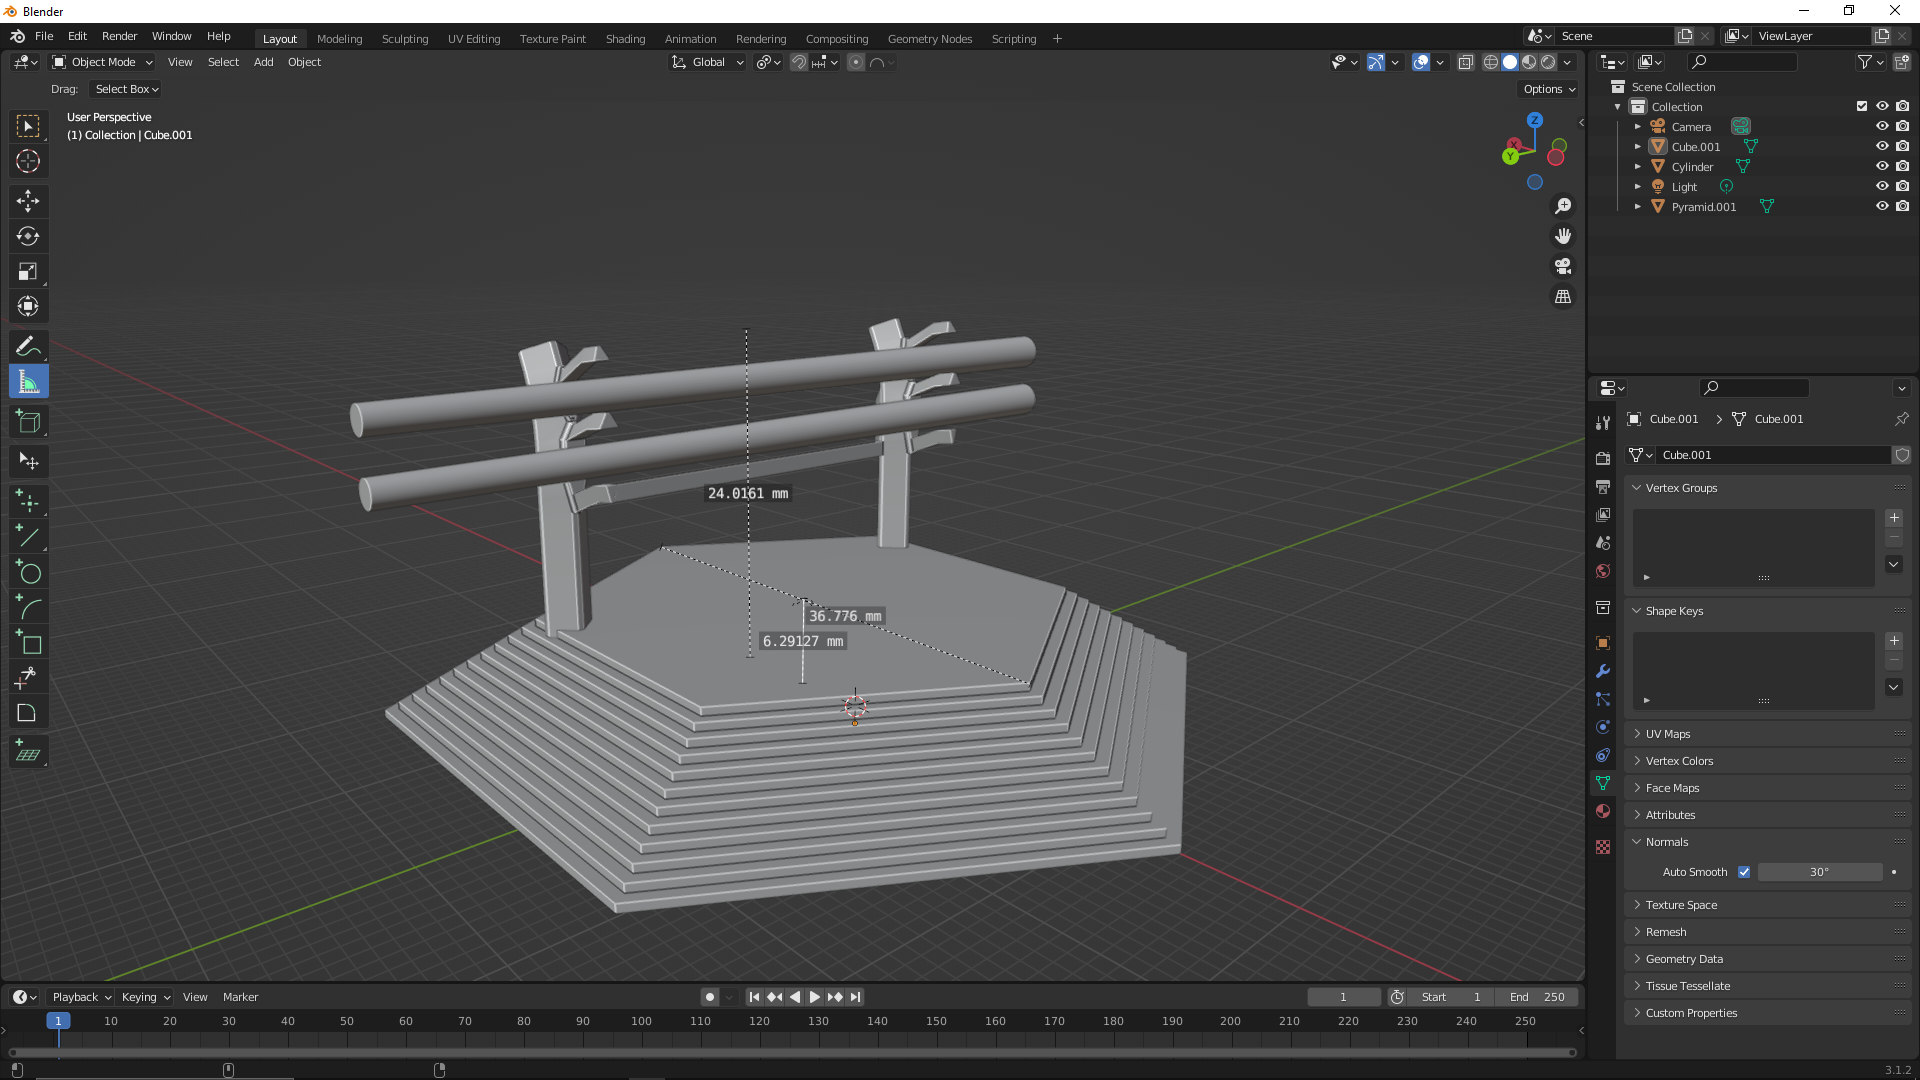The height and width of the screenshot is (1080, 1920).
Task: Switch to the Modeling workspace tab
Action: click(x=339, y=39)
